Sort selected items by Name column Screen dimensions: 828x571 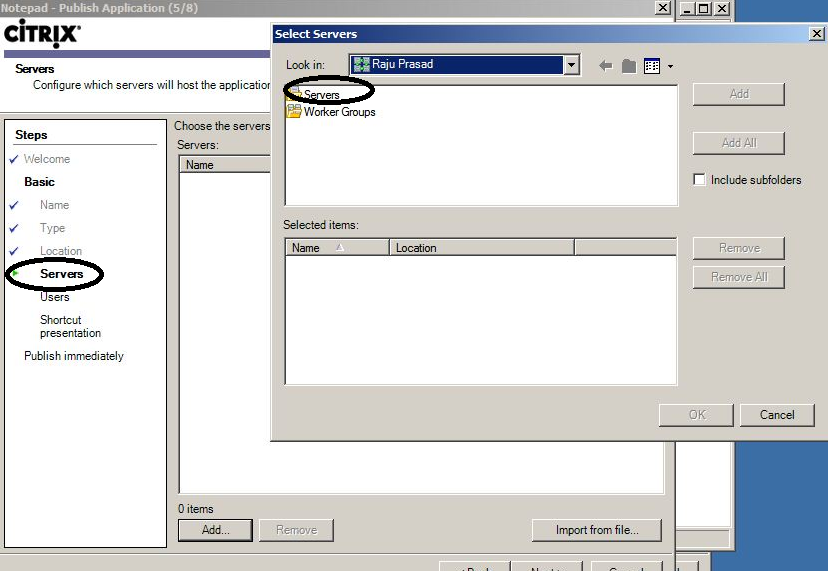coord(337,248)
